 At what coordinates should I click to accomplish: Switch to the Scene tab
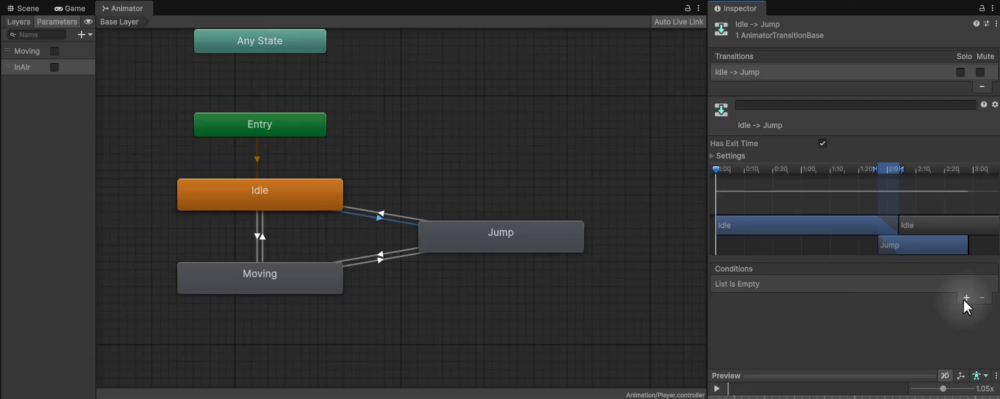(24, 8)
